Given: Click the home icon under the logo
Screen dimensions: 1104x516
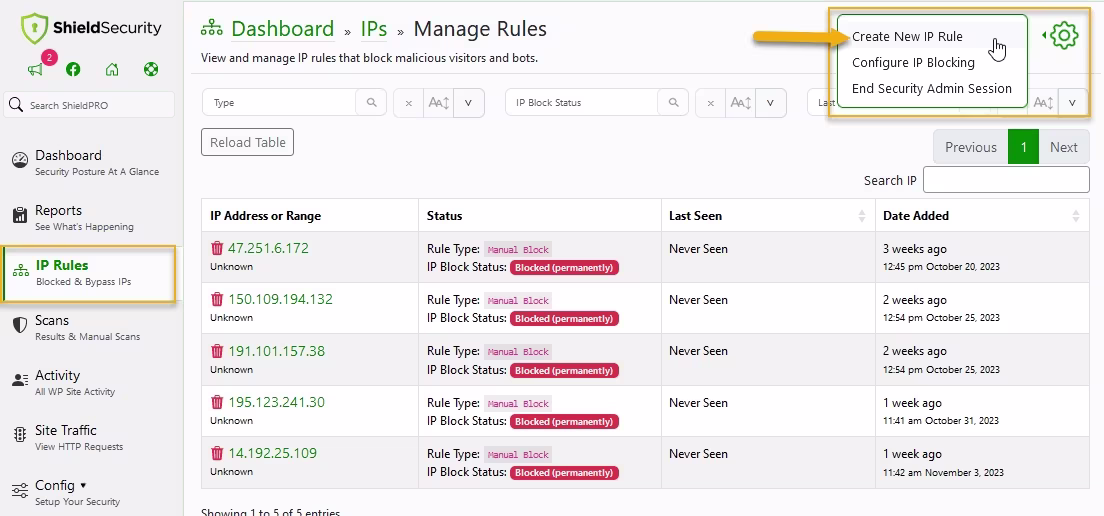Looking at the screenshot, I should click(112, 70).
